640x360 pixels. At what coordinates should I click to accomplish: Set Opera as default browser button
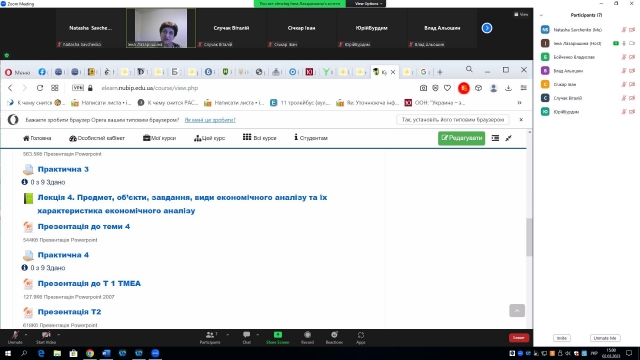tap(453, 120)
